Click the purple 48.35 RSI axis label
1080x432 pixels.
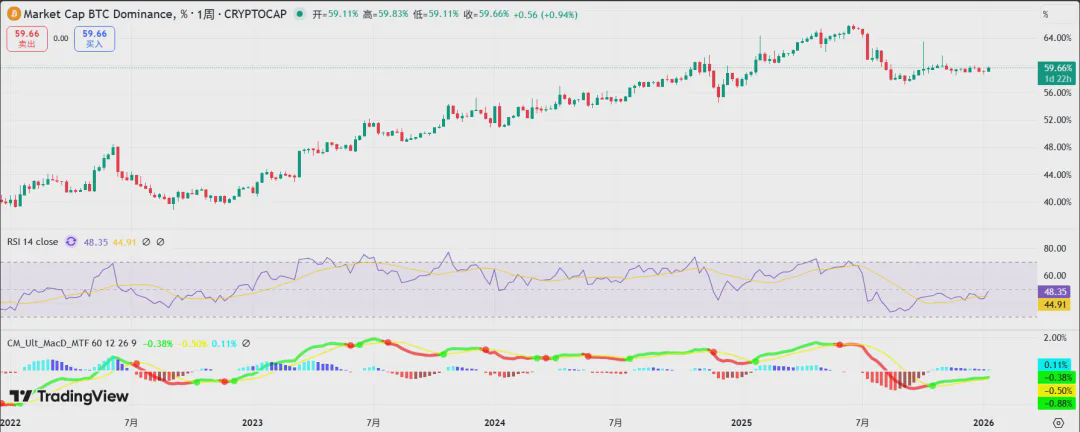point(1056,291)
